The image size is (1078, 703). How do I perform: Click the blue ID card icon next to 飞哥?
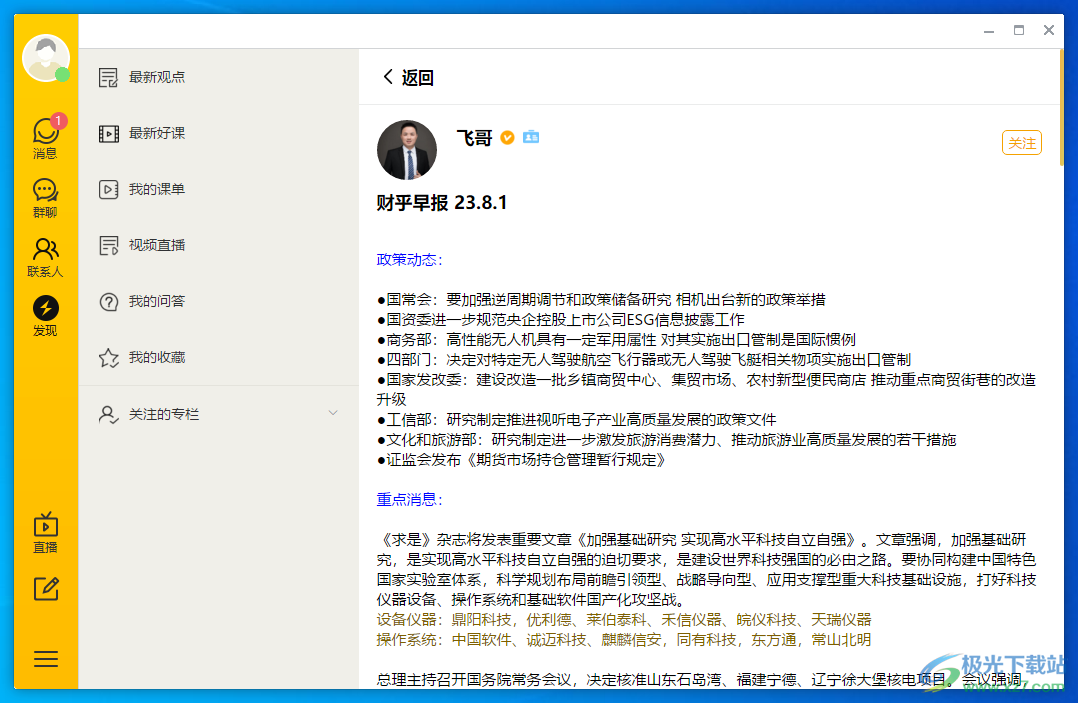[531, 137]
